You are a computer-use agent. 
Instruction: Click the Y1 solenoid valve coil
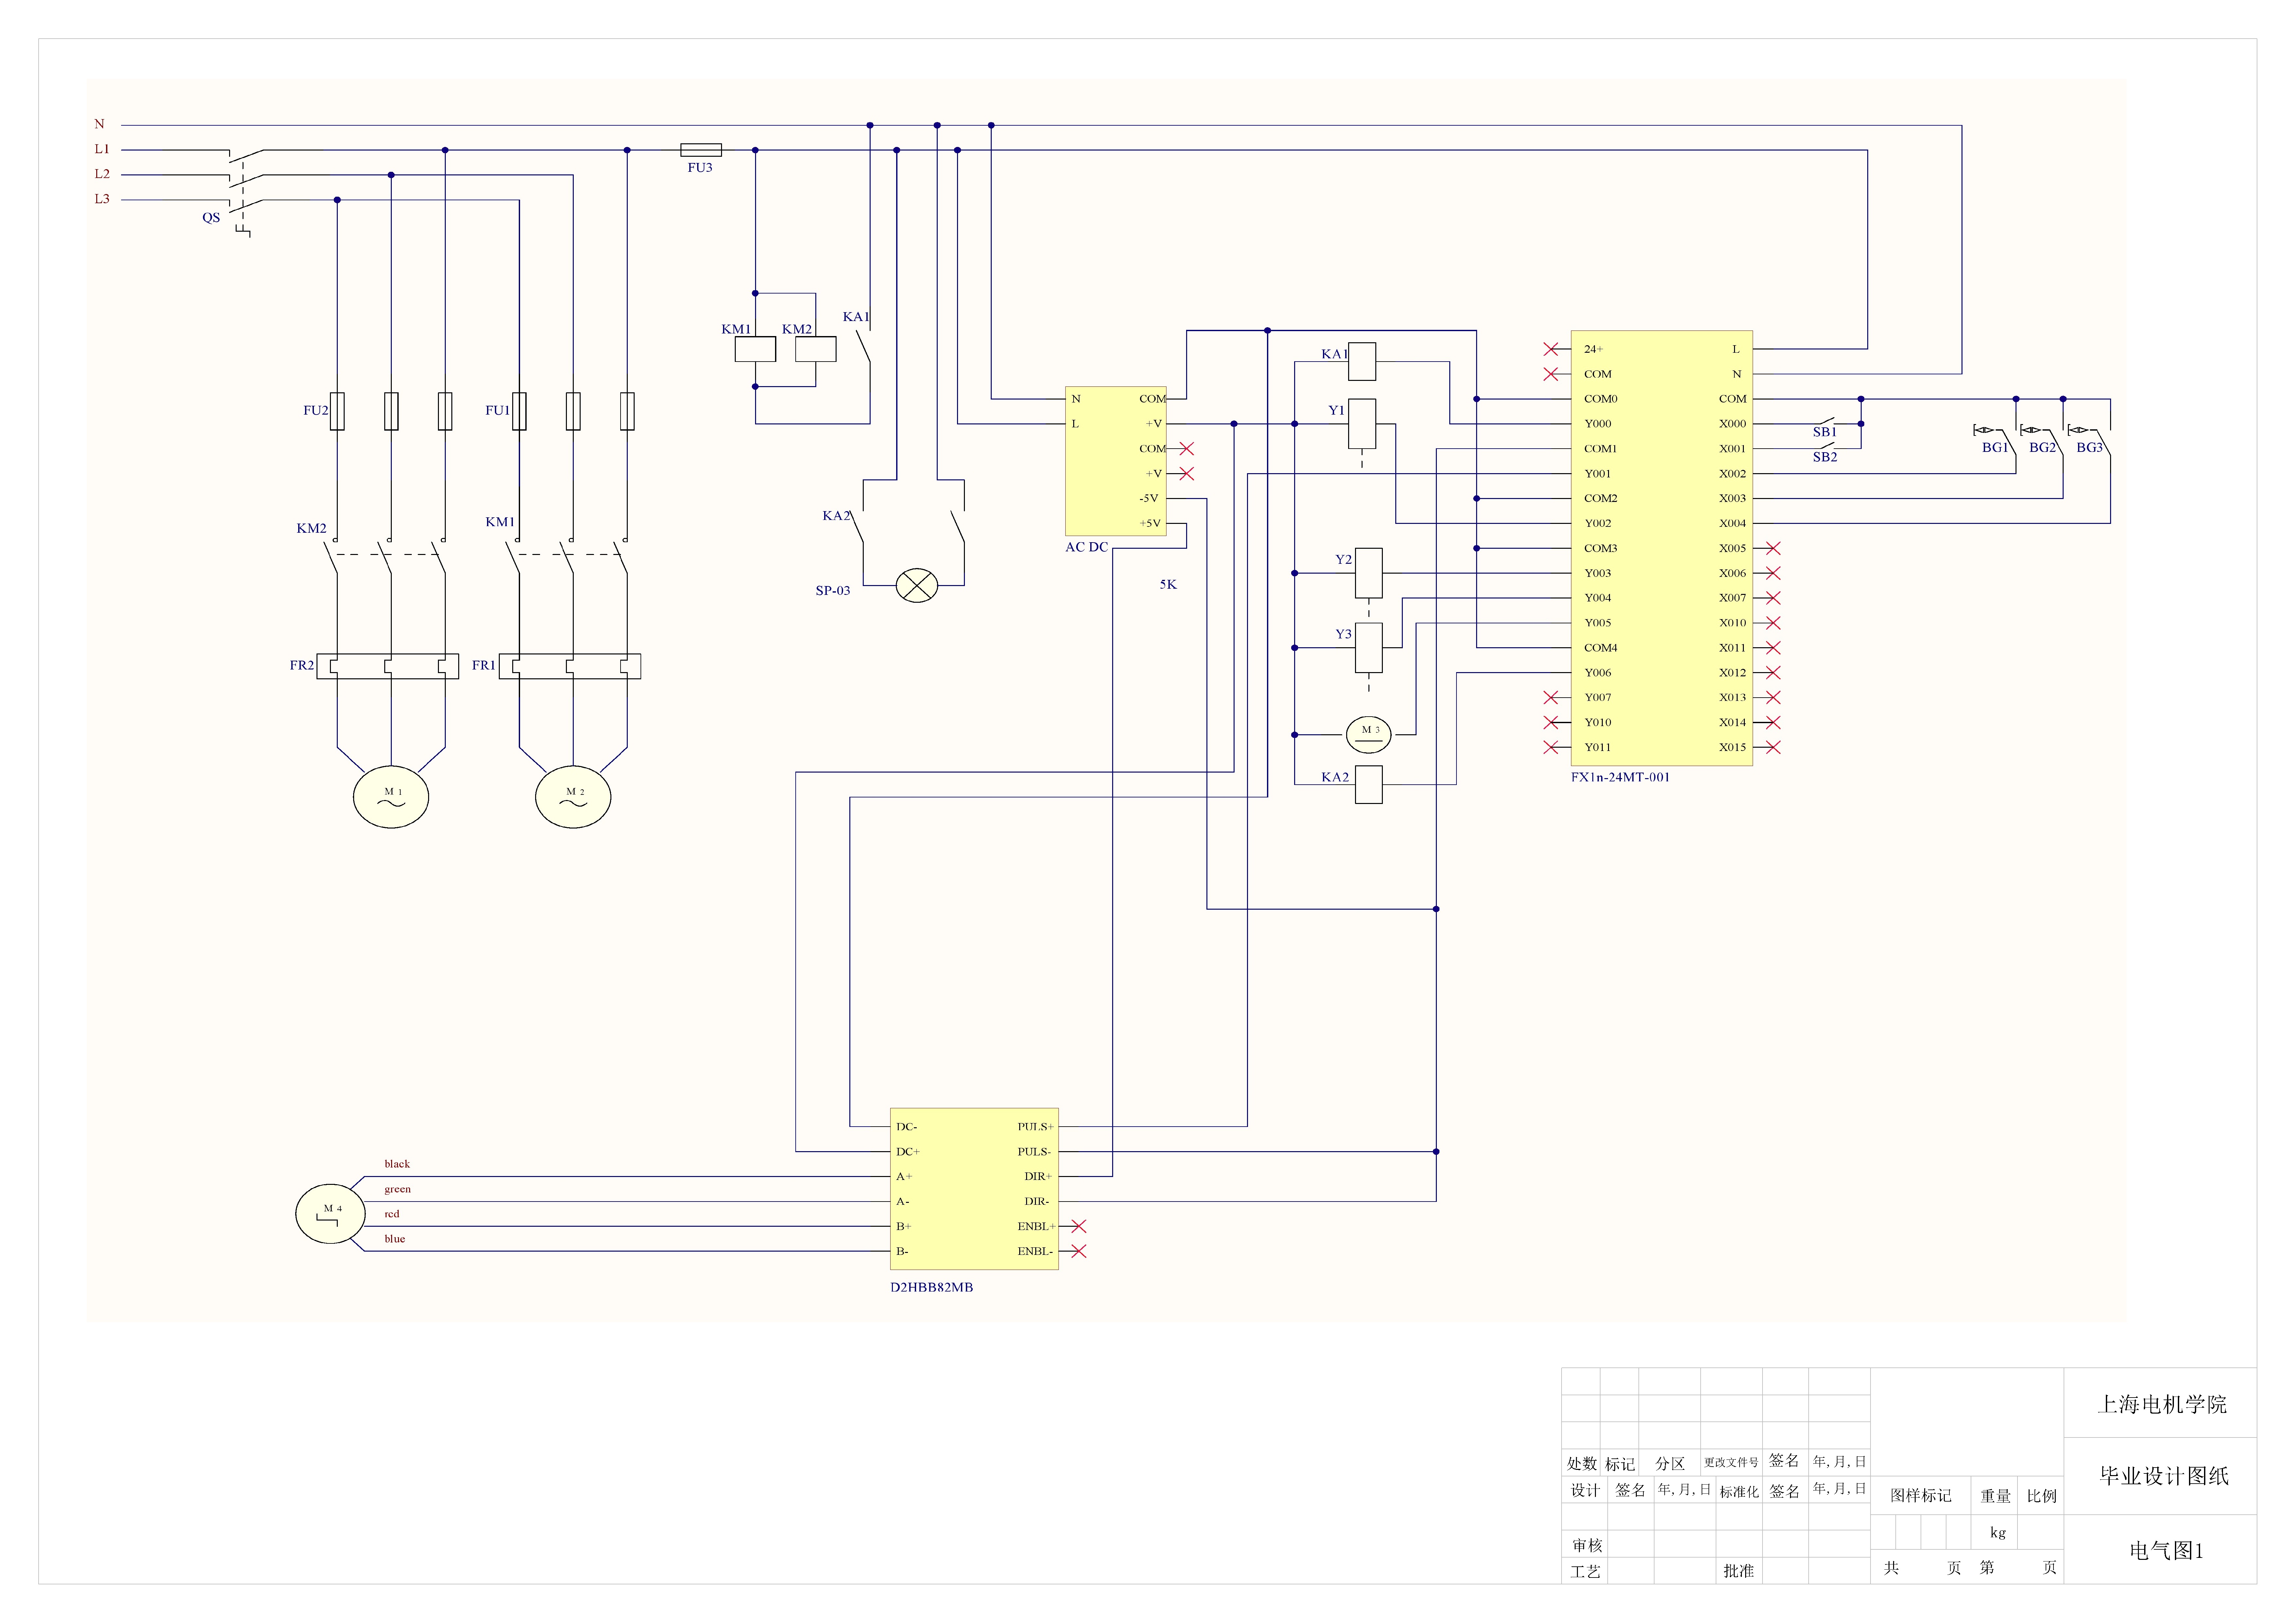pyautogui.click(x=1362, y=424)
